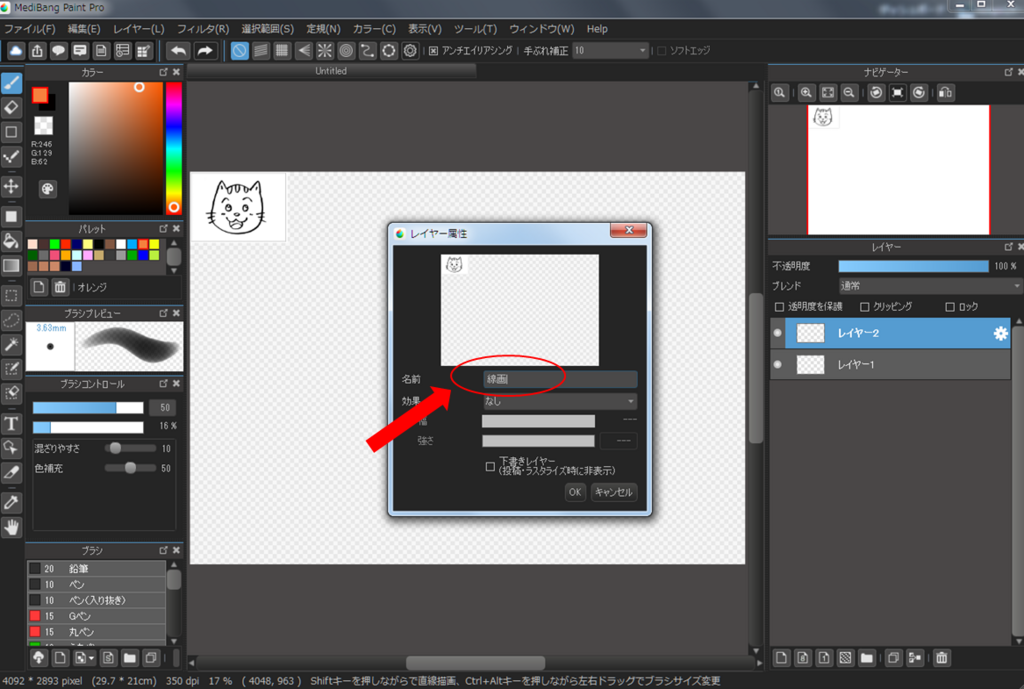Select the Lasso tool

11,320
